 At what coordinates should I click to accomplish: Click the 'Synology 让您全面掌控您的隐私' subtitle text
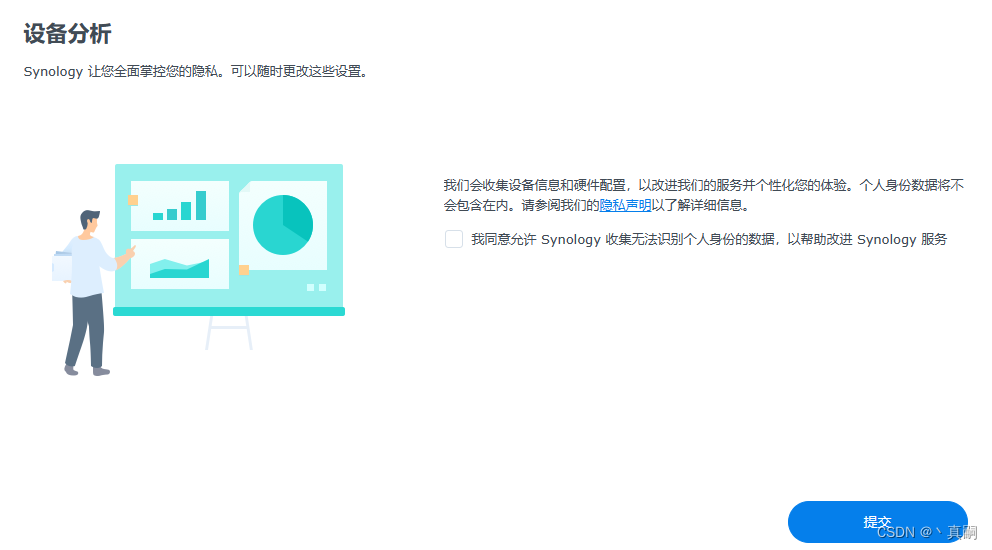196,72
